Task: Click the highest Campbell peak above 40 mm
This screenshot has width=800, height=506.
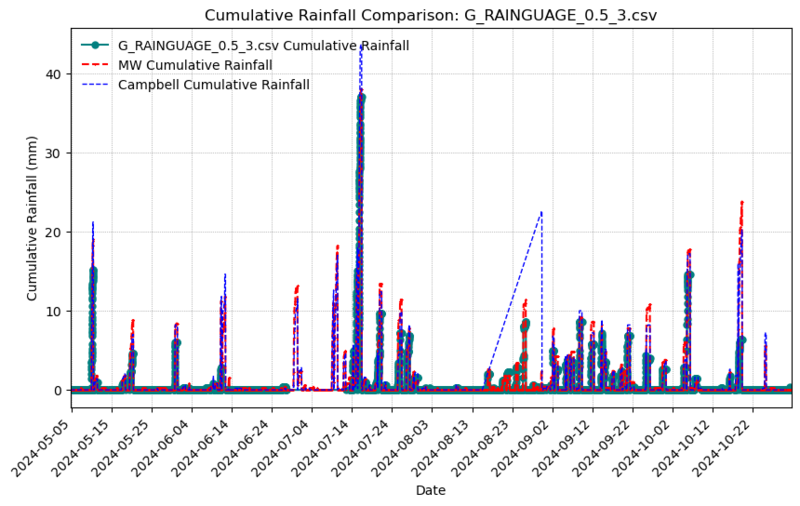Action: [x=361, y=47]
